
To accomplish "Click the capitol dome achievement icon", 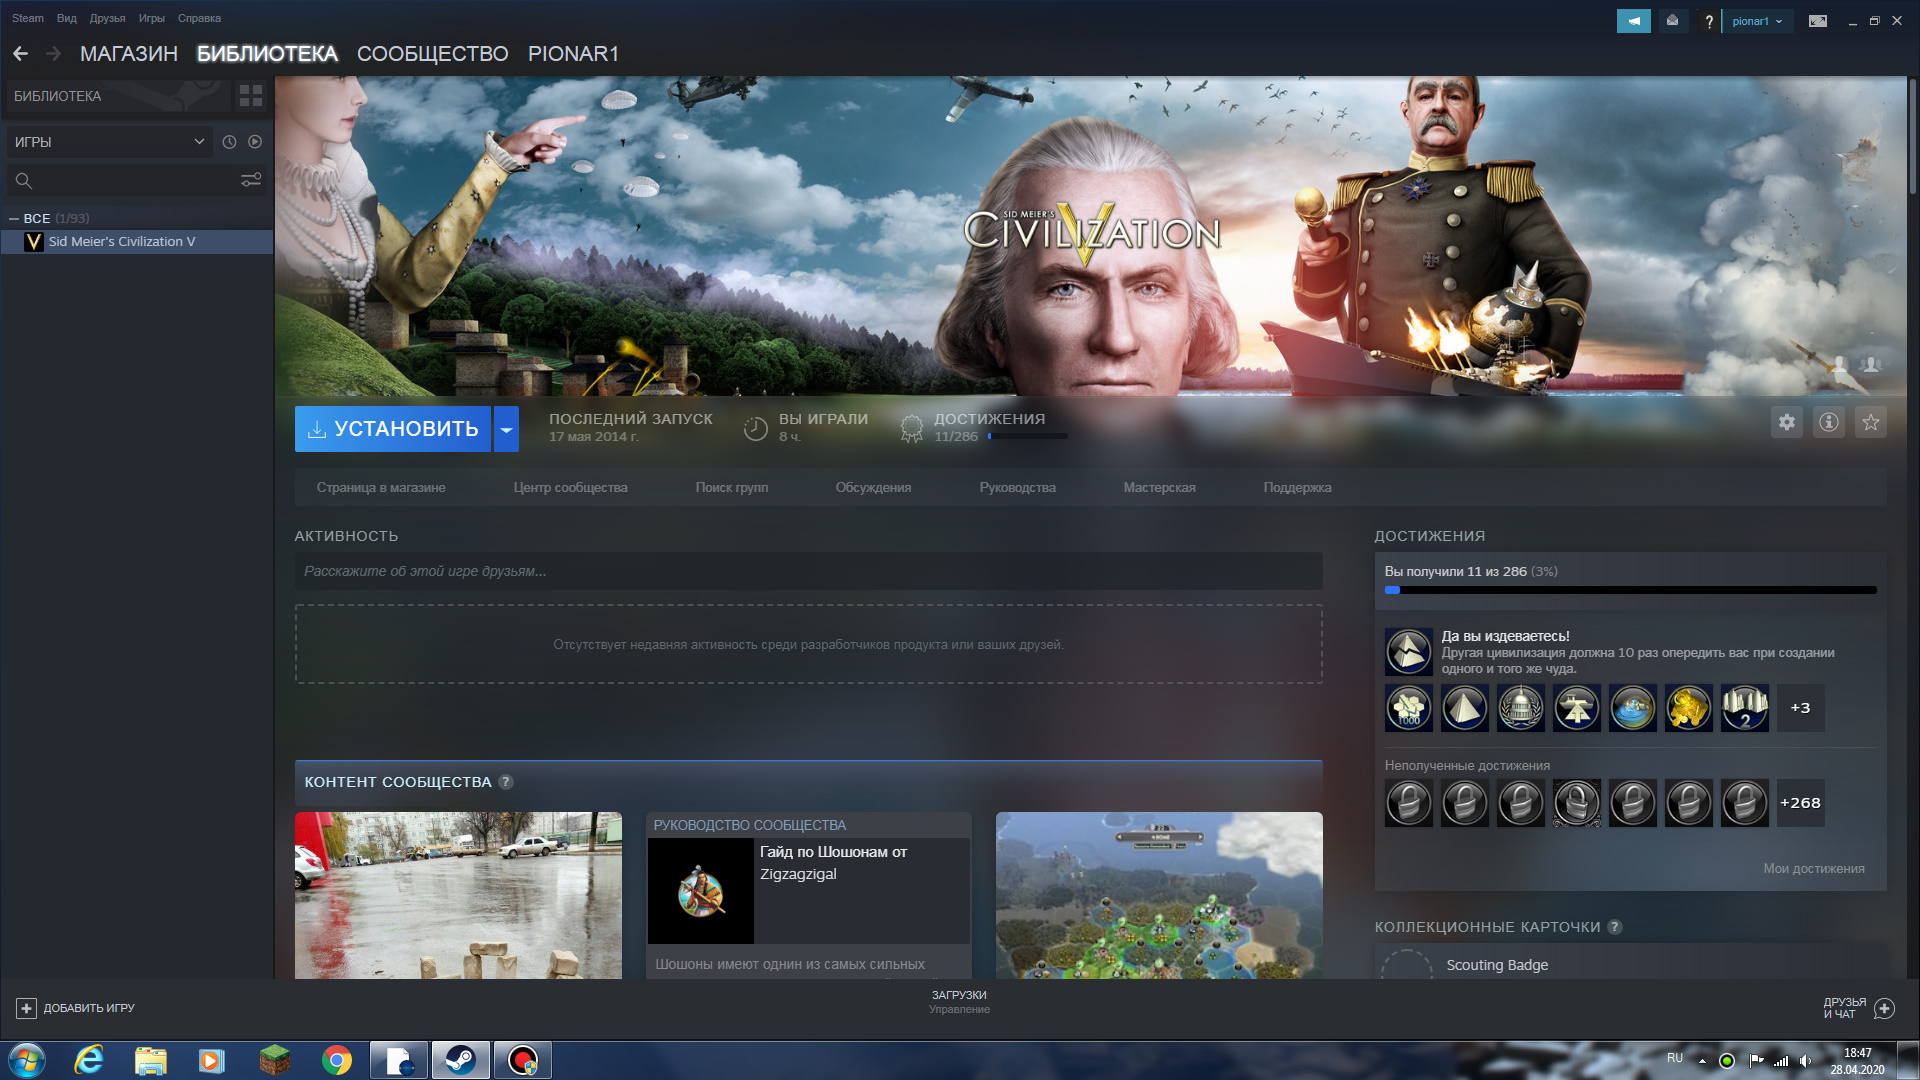I will tap(1521, 708).
